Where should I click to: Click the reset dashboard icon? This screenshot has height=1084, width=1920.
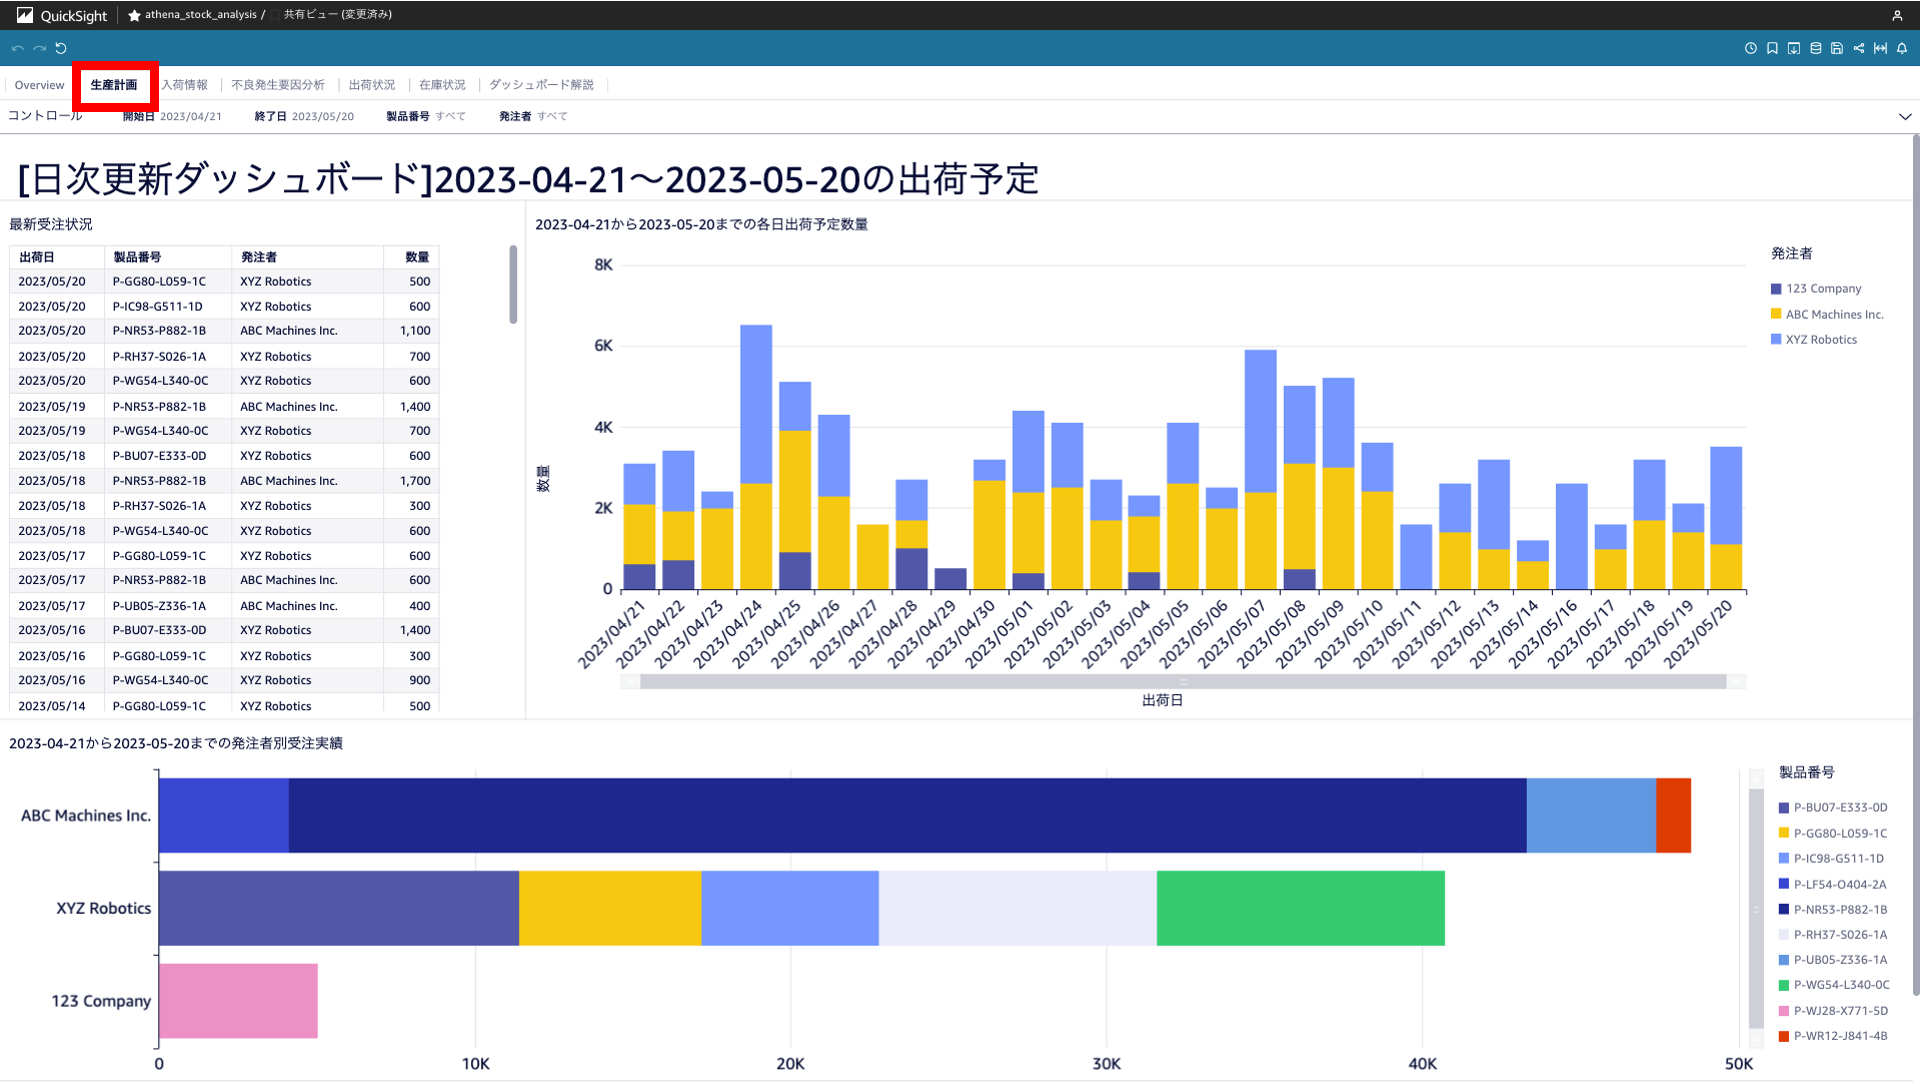point(61,48)
